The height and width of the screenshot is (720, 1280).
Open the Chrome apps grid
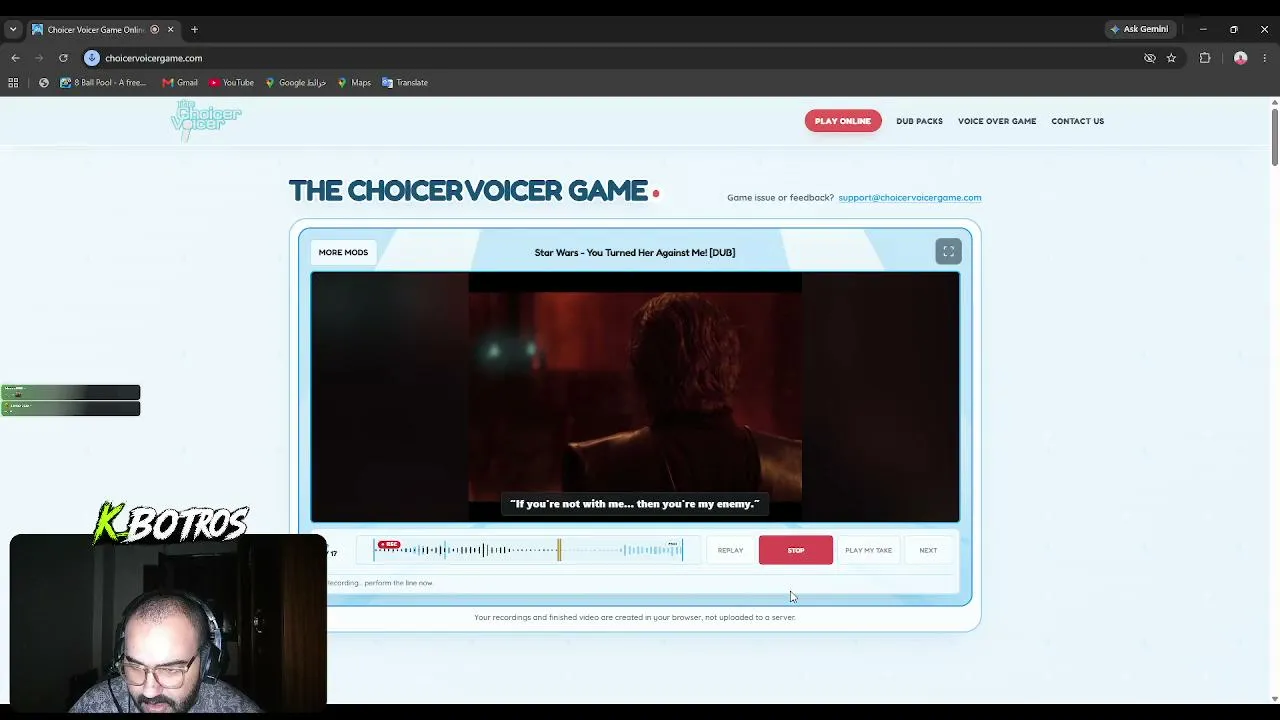coord(13,83)
